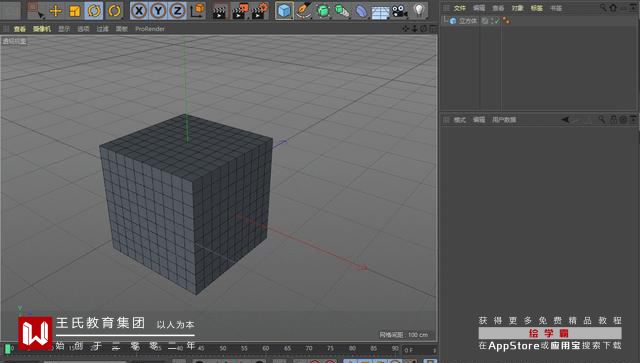Click the 立方体 blue cube object icon
640x363 pixels.
coord(453,21)
